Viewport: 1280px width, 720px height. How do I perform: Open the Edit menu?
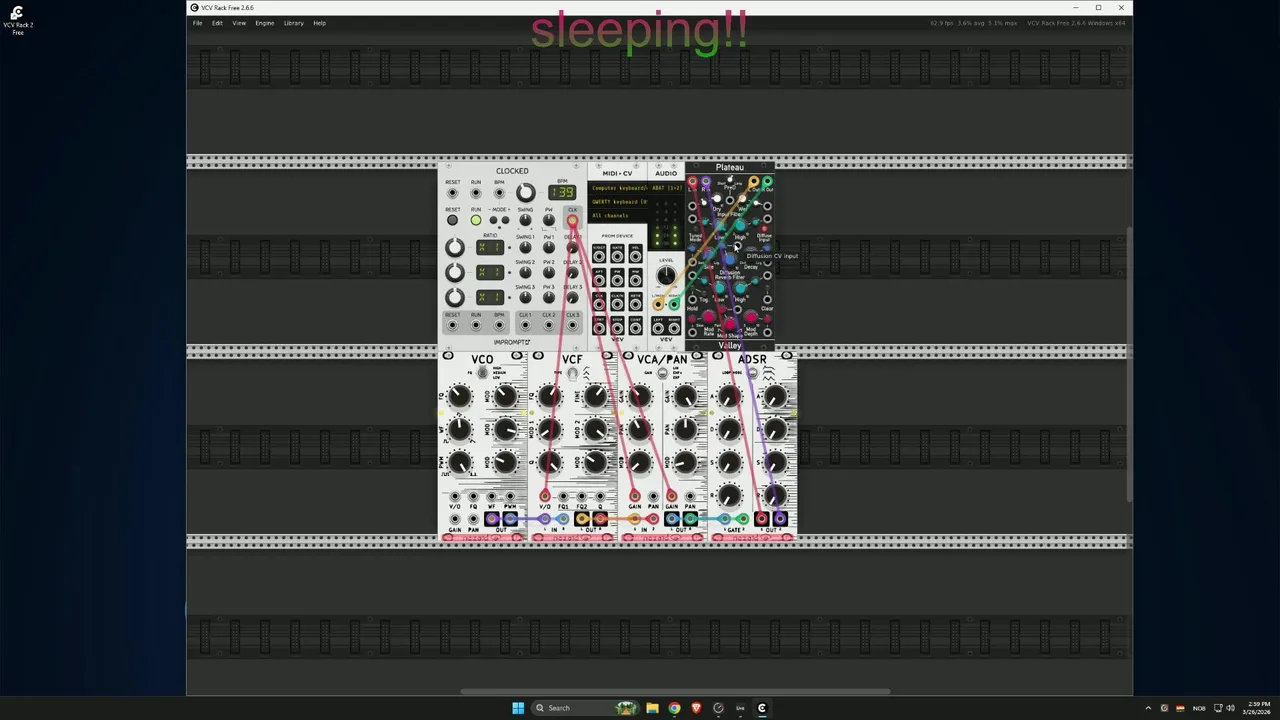217,23
